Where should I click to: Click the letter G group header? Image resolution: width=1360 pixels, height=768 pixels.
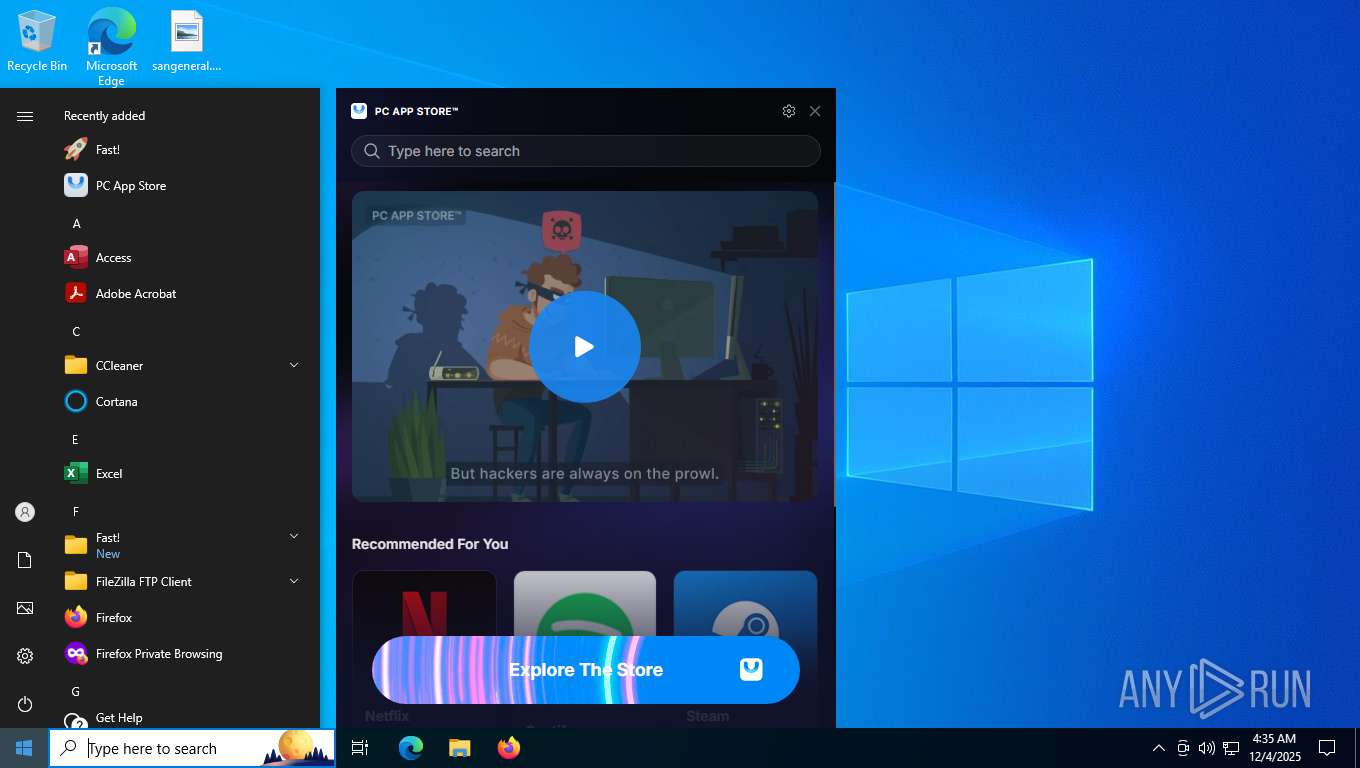pos(75,692)
